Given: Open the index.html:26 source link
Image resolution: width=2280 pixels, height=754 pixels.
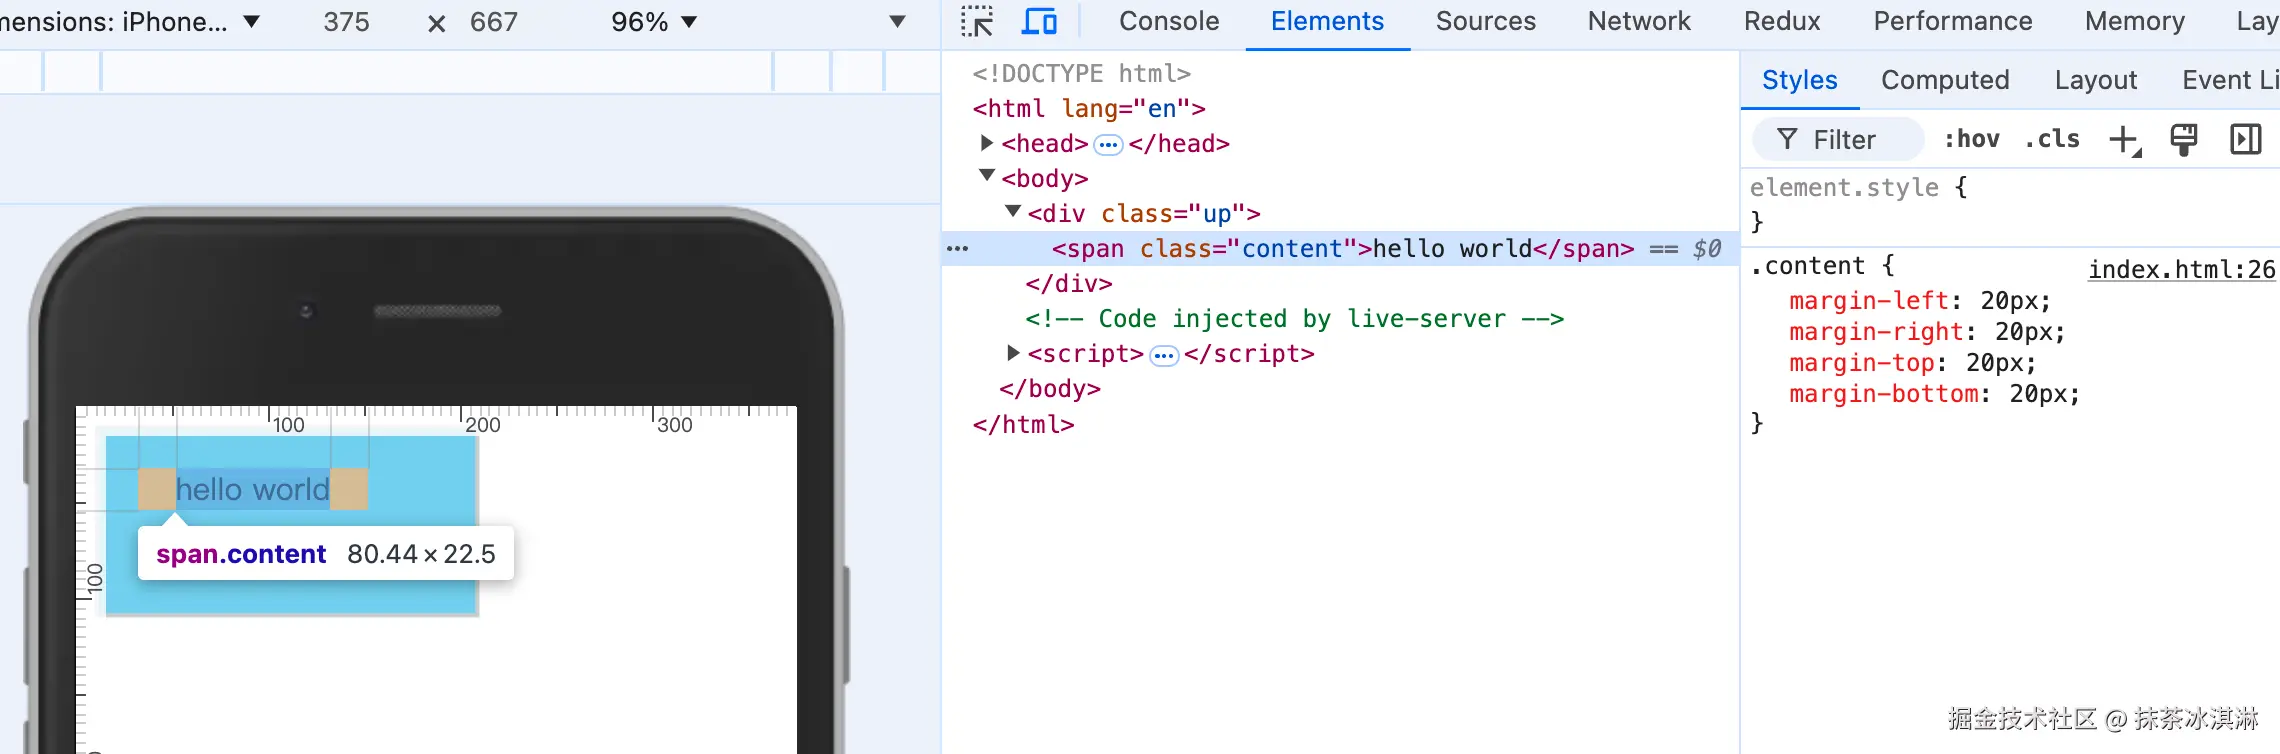Looking at the screenshot, I should (2181, 269).
